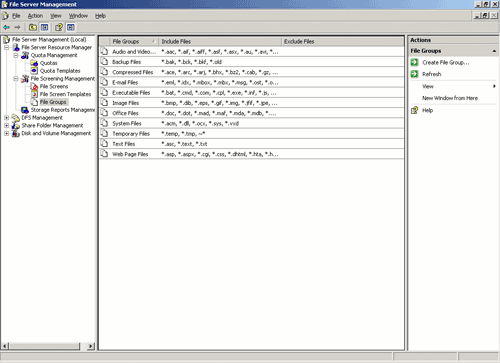Click the System Files row icon
Screen dimensions: 500x363
[x=105, y=123]
